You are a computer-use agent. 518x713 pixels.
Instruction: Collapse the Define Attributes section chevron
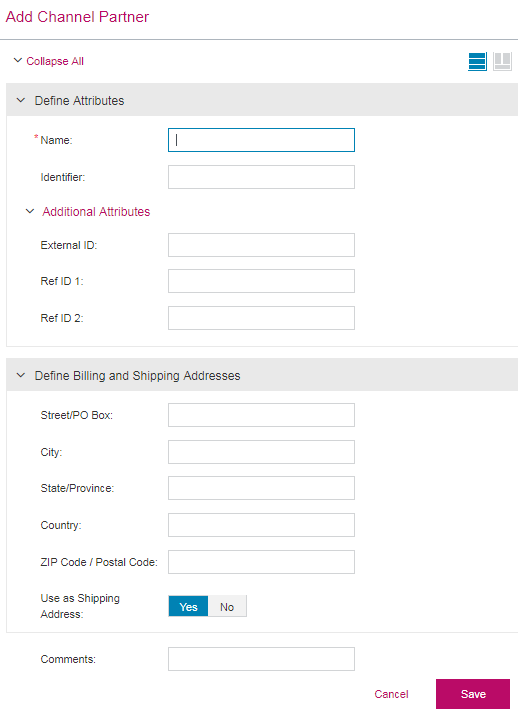click(x=20, y=100)
